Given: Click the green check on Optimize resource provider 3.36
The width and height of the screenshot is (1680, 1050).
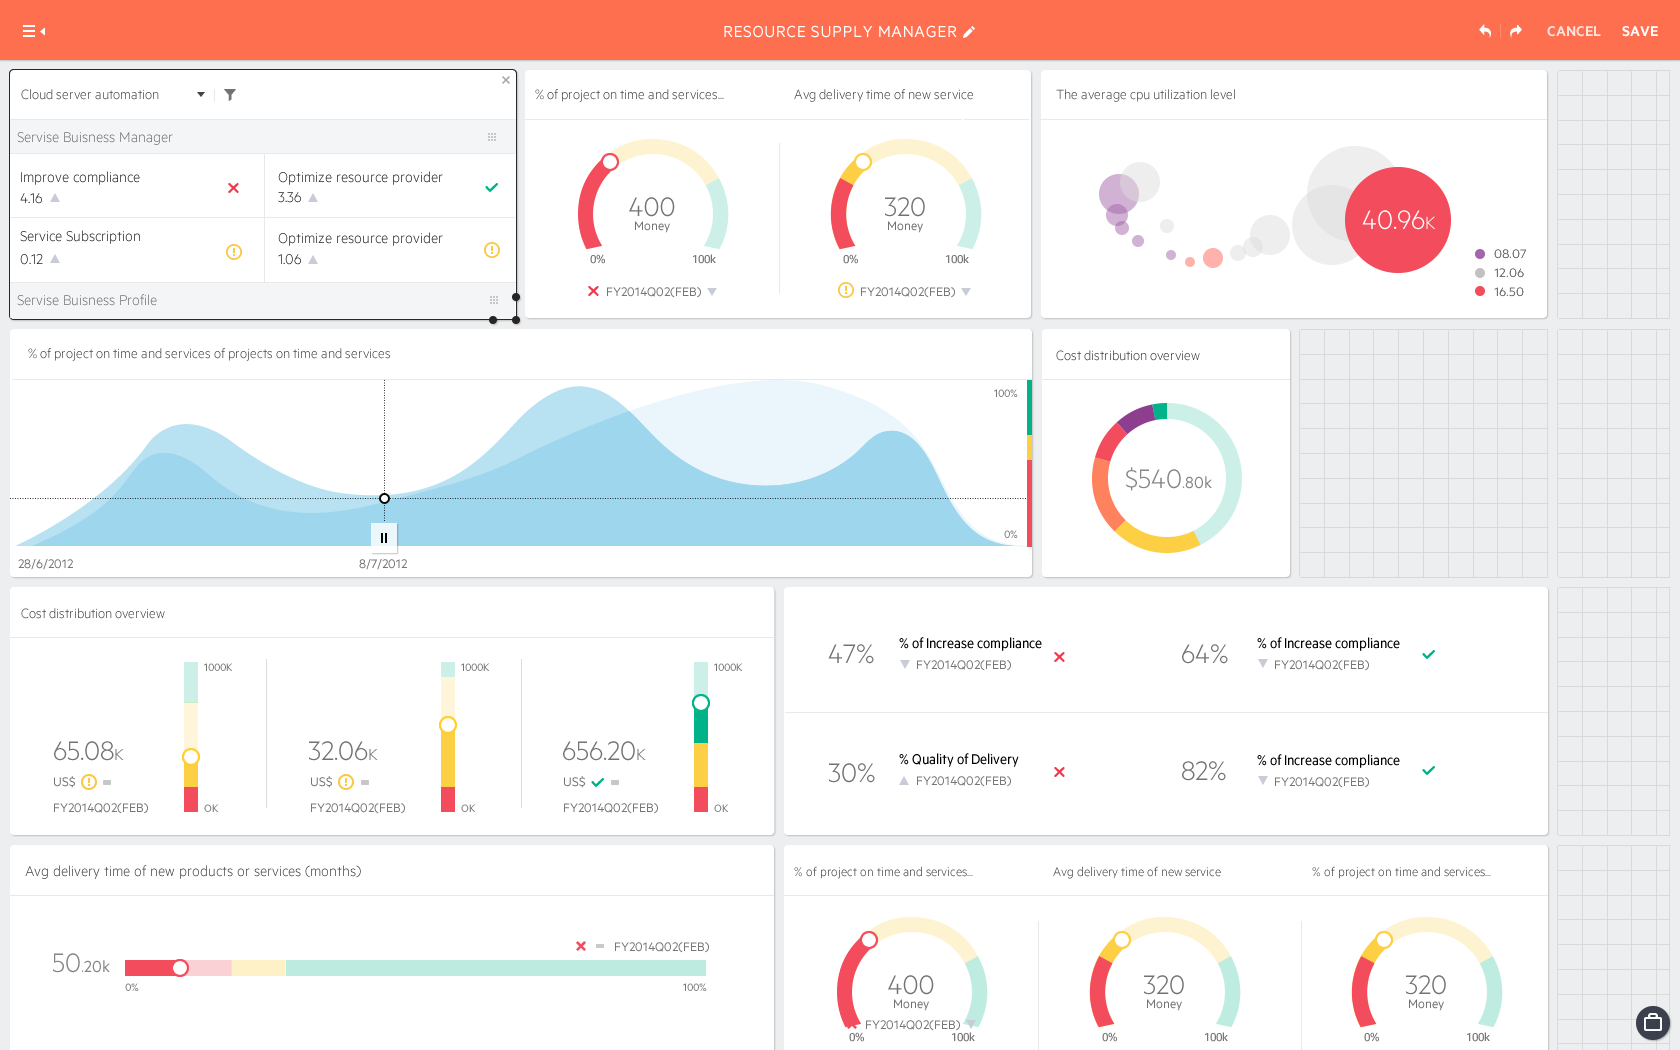Looking at the screenshot, I should pos(491,187).
